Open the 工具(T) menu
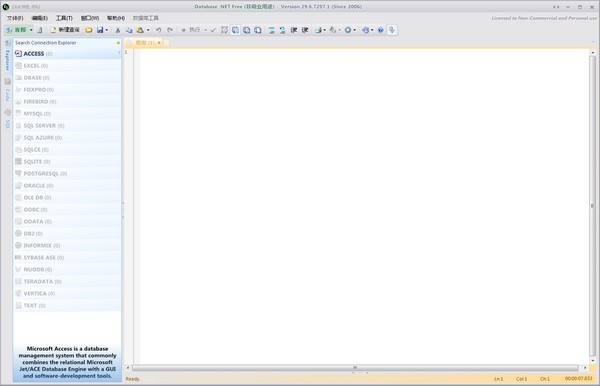 (x=64, y=18)
